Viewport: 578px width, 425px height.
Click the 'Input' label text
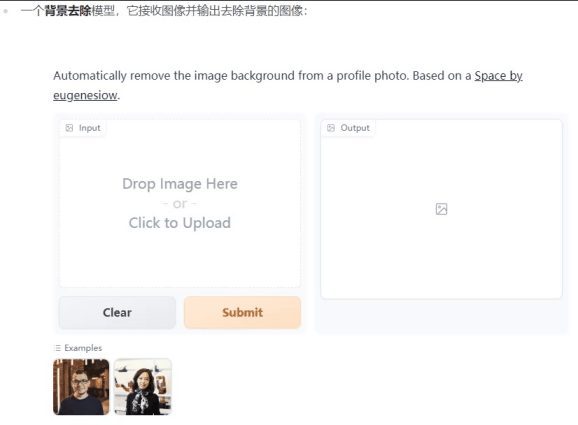pos(90,128)
